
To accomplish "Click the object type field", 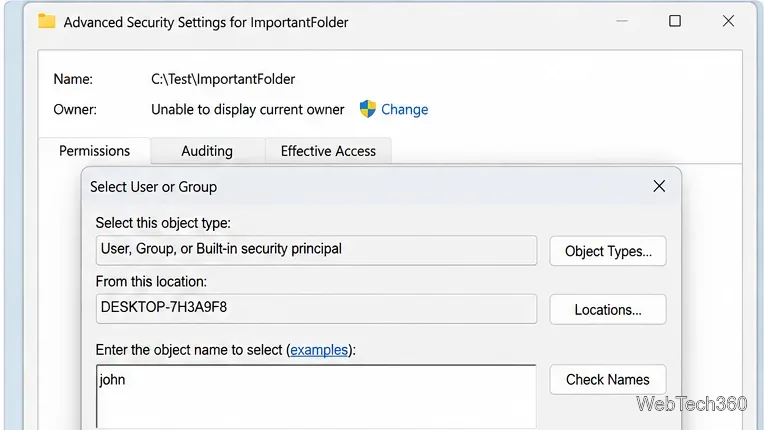I will pyautogui.click(x=316, y=250).
